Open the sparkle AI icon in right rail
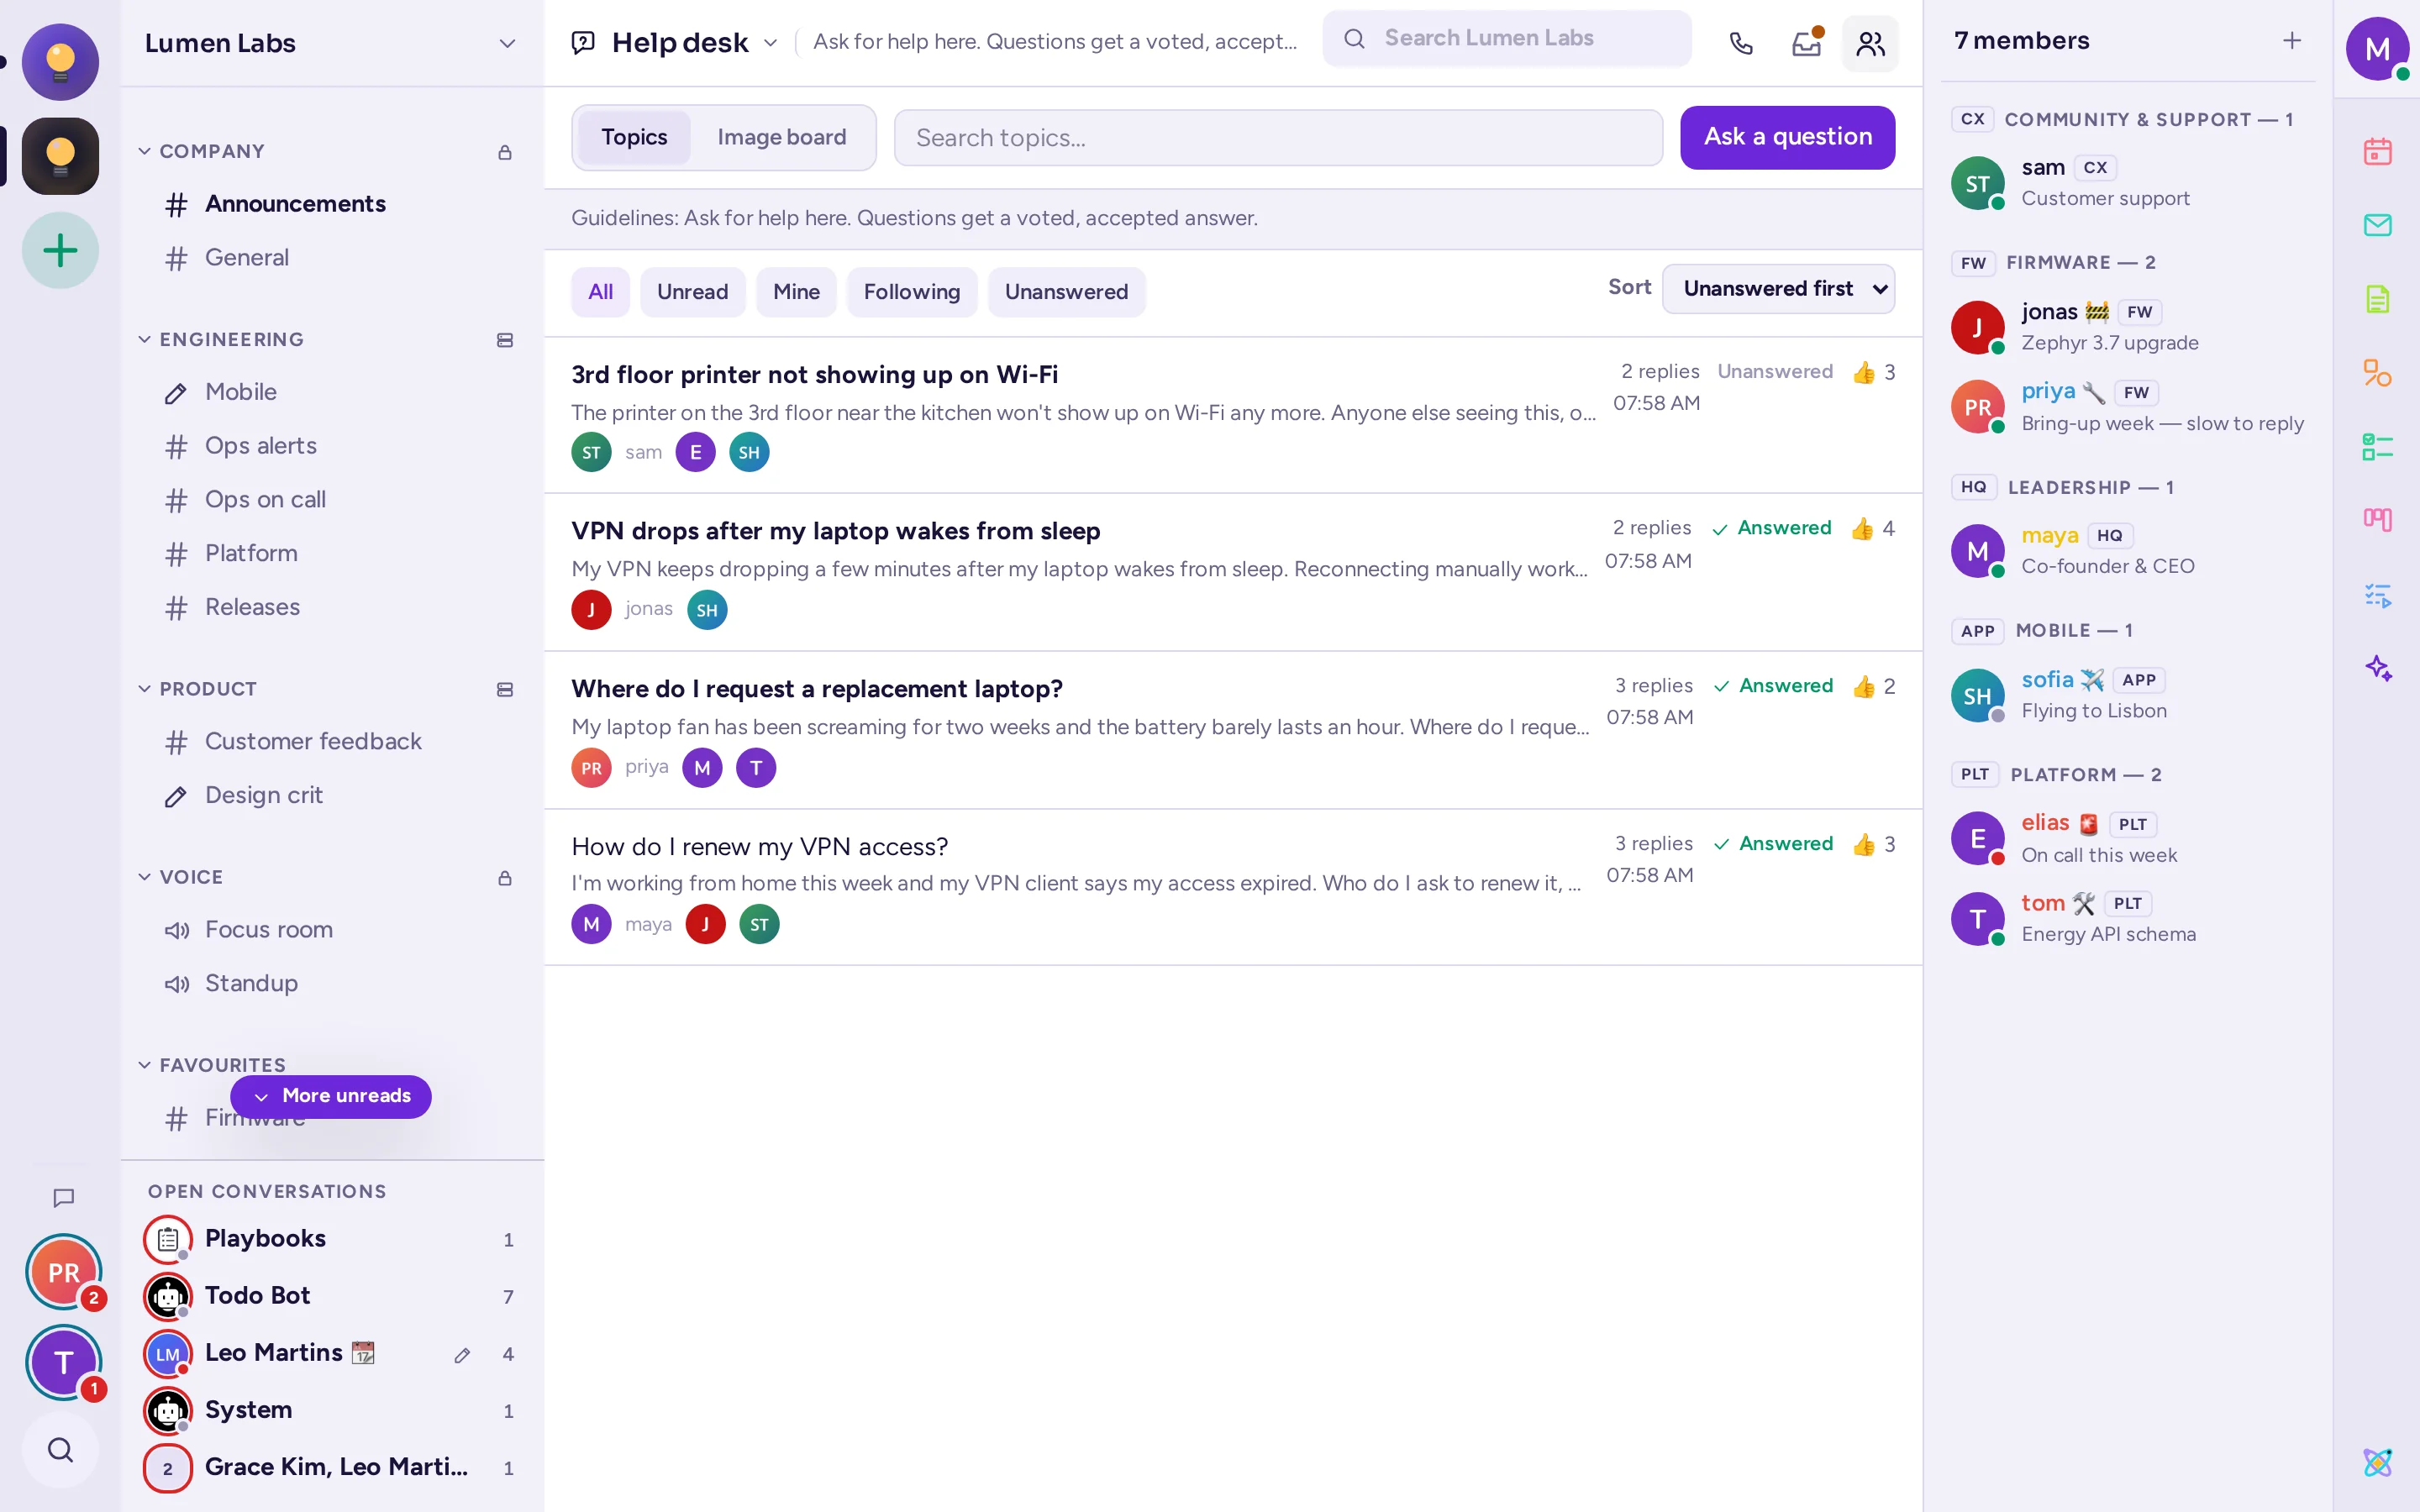The height and width of the screenshot is (1512, 2420). pyautogui.click(x=2377, y=668)
